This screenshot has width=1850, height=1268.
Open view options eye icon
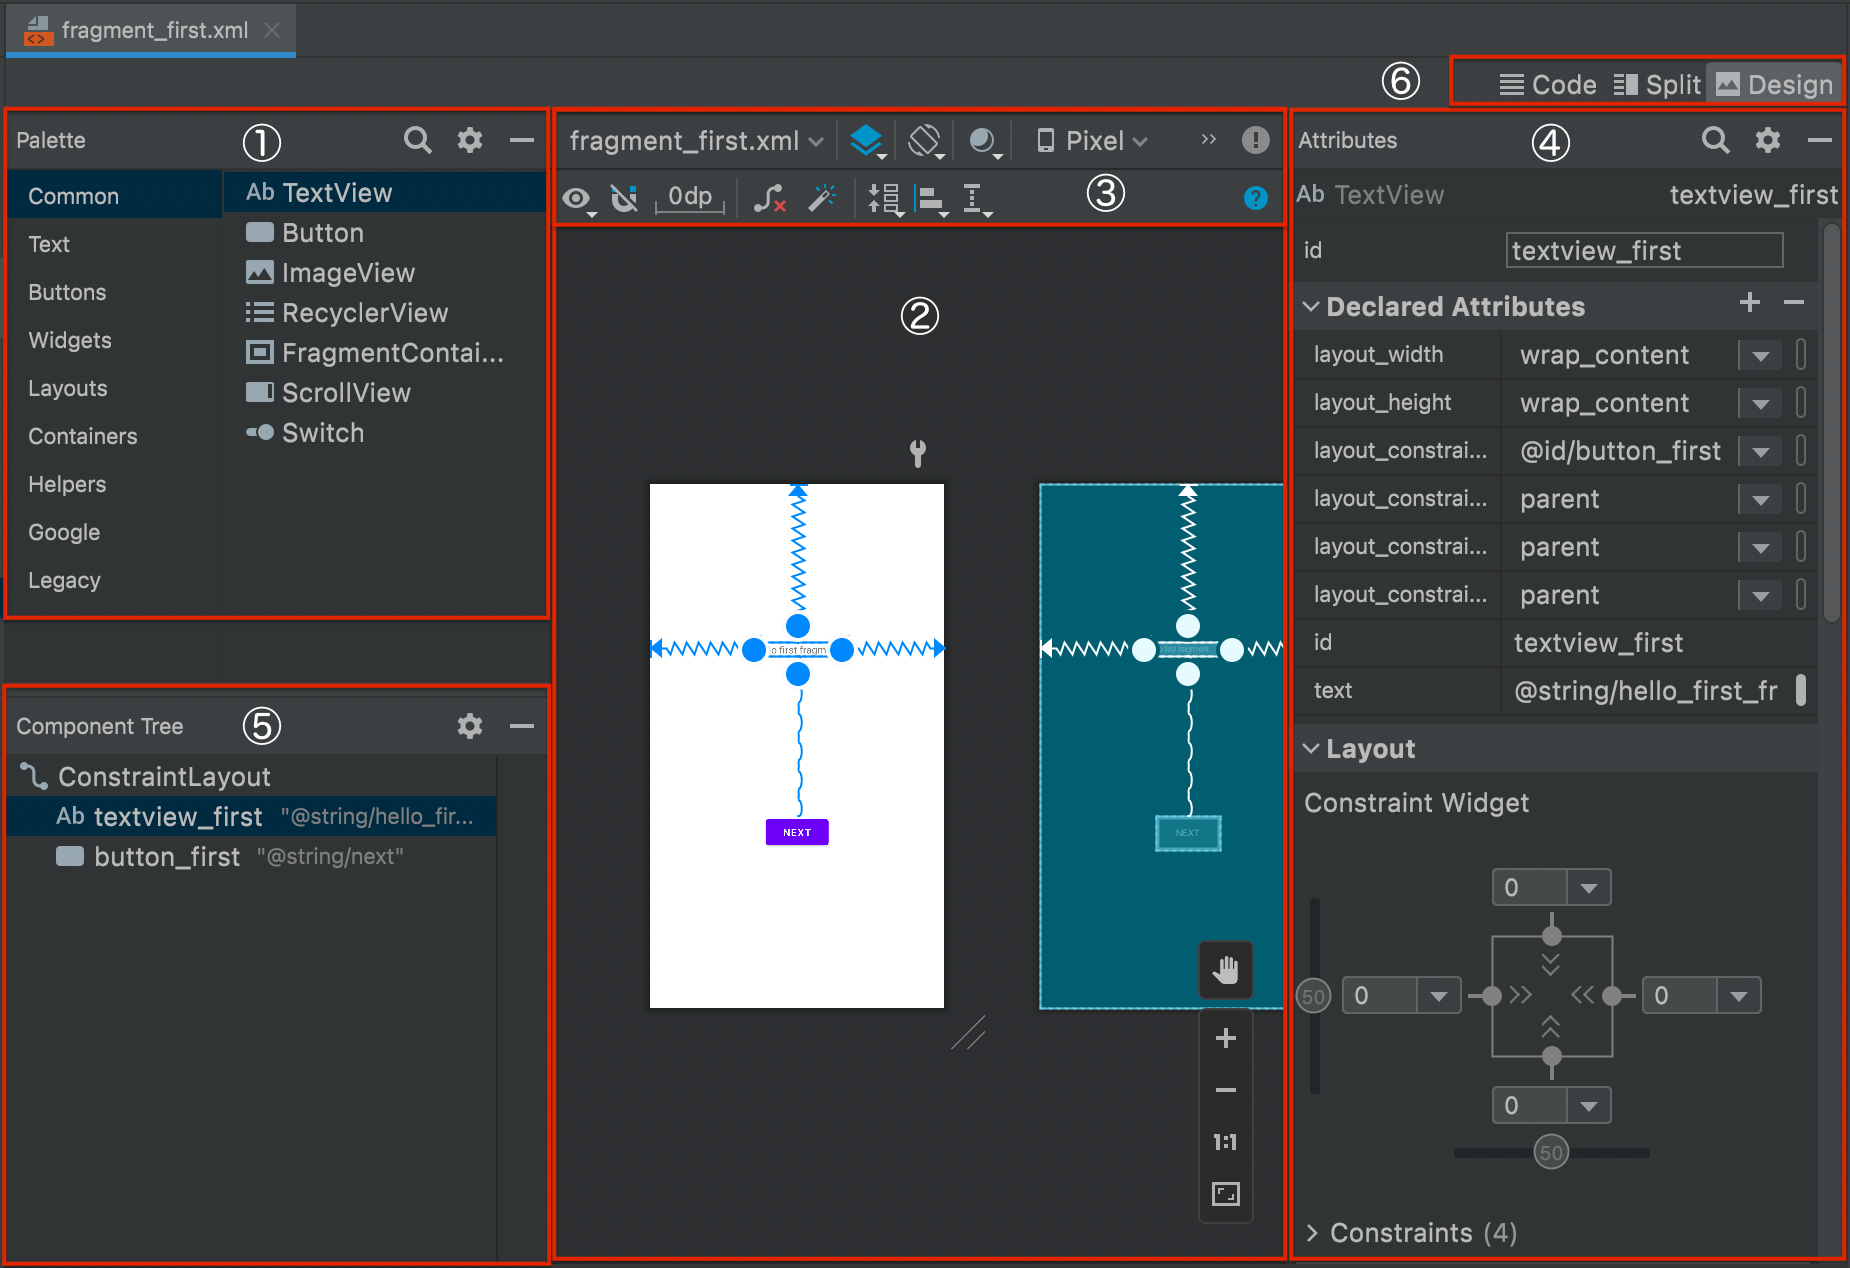[577, 199]
